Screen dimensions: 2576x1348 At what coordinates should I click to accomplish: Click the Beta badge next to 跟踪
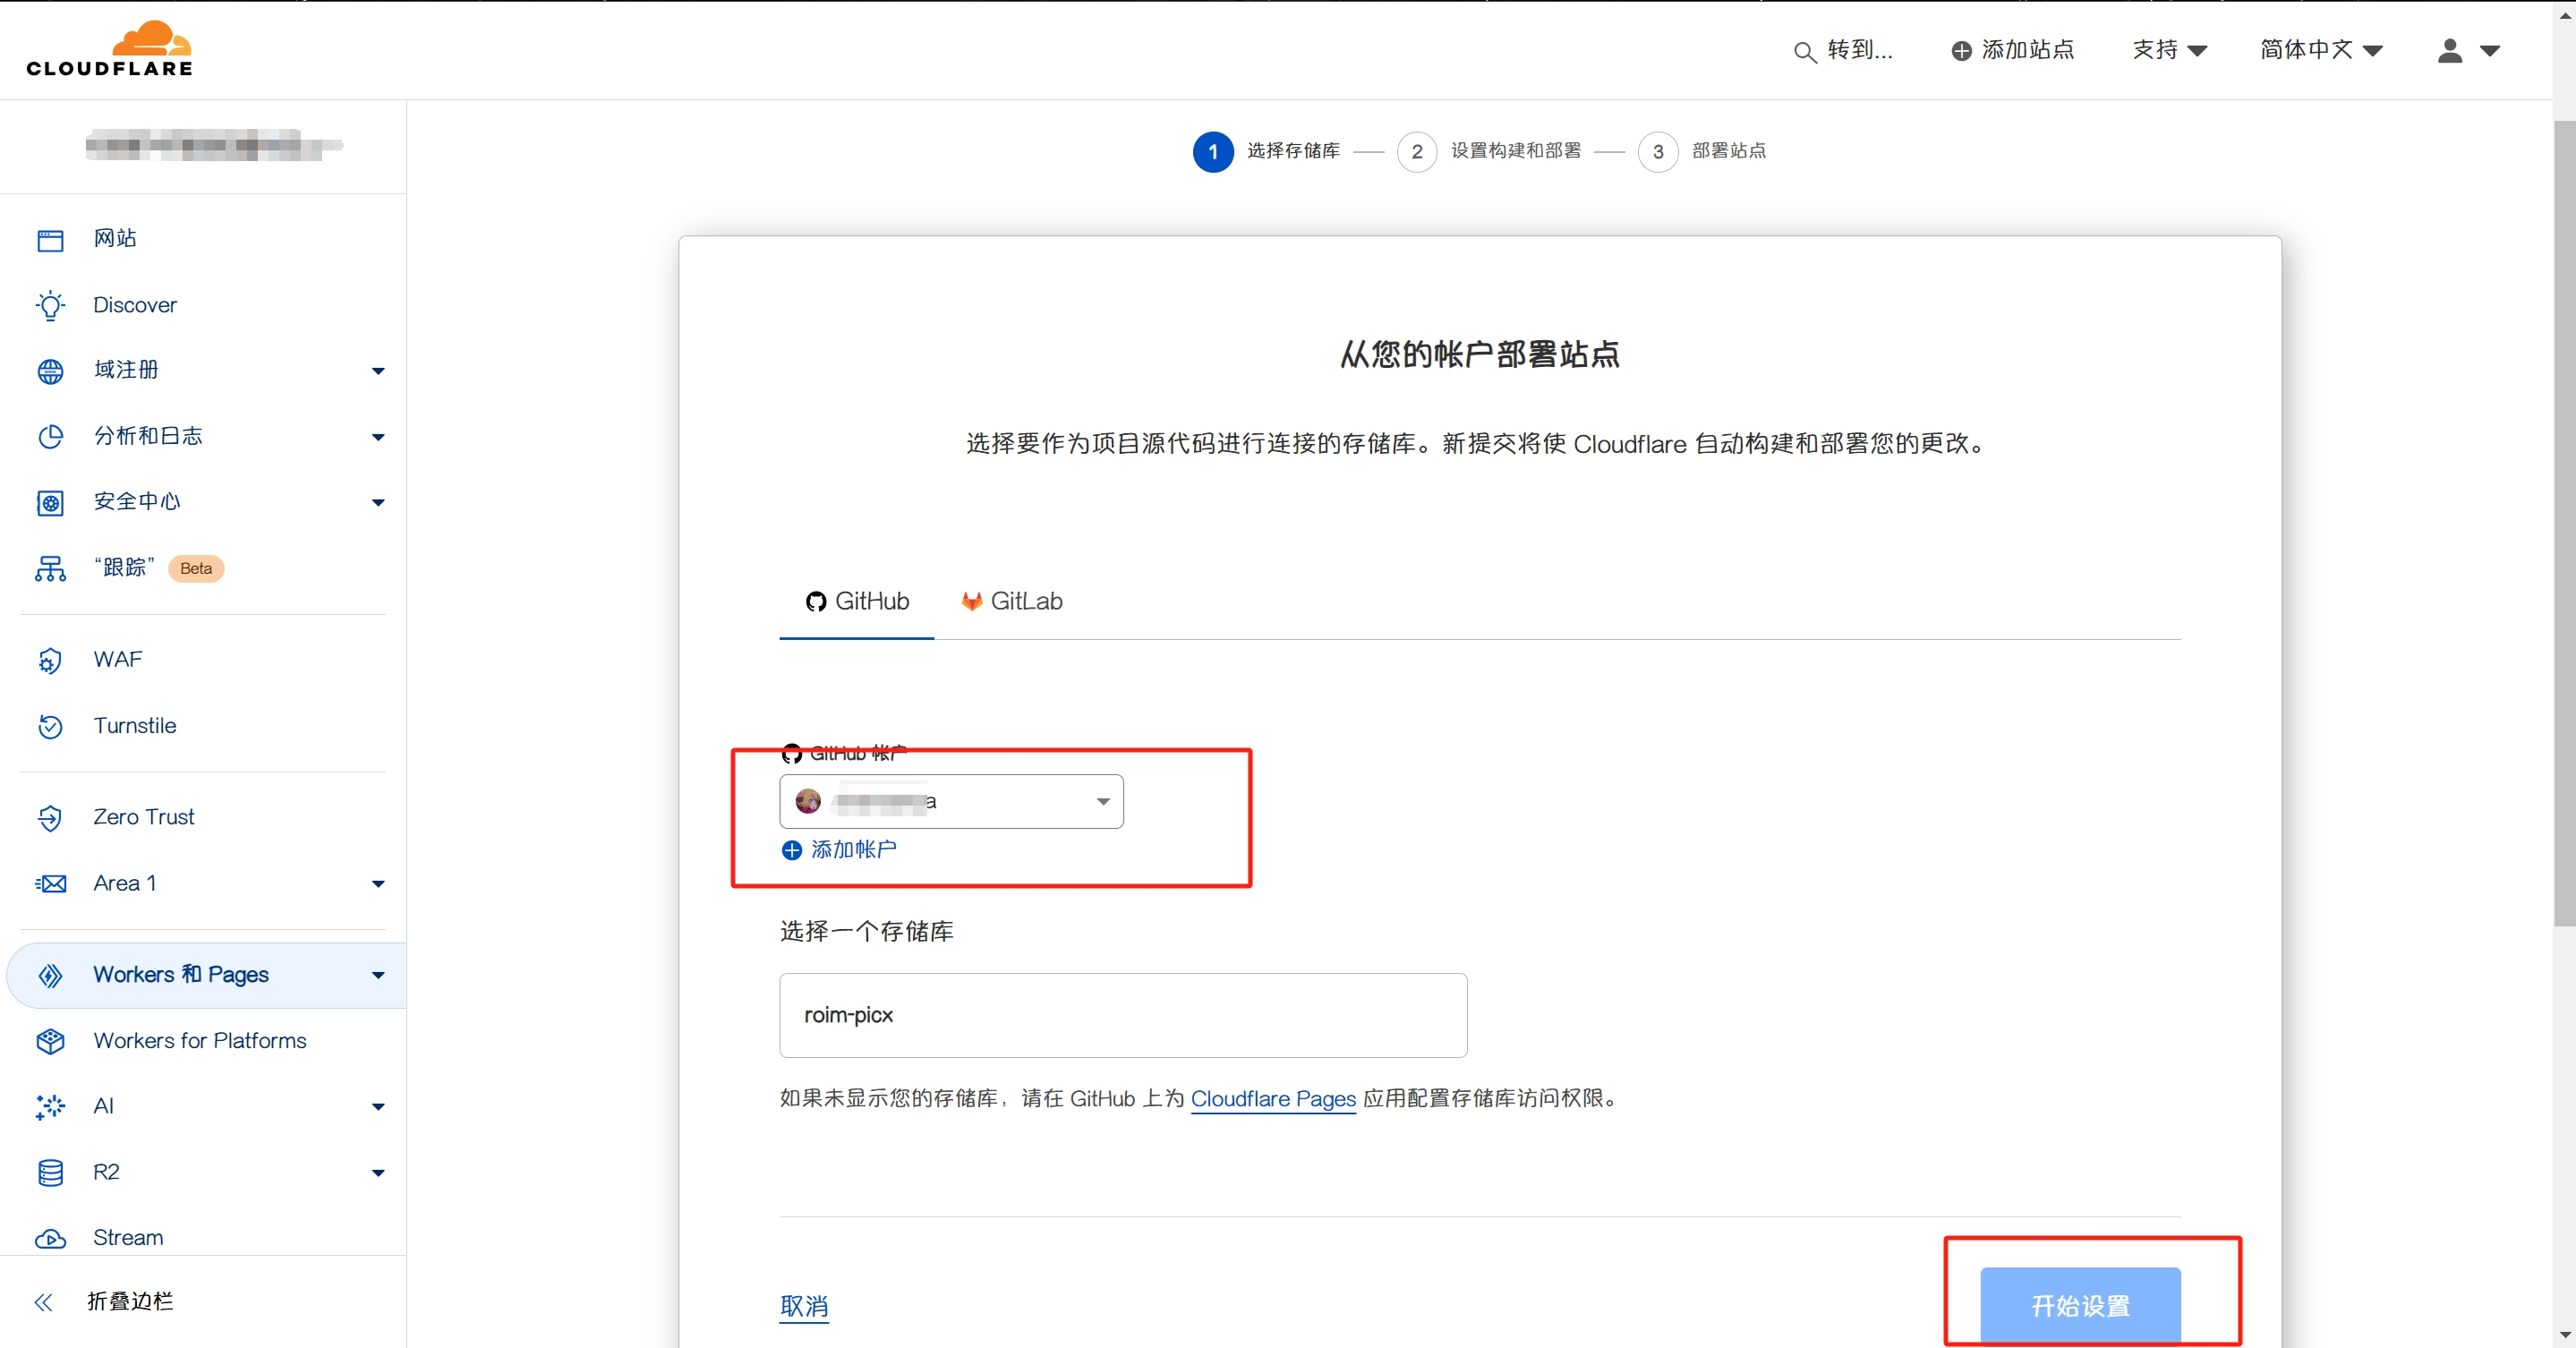tap(196, 568)
